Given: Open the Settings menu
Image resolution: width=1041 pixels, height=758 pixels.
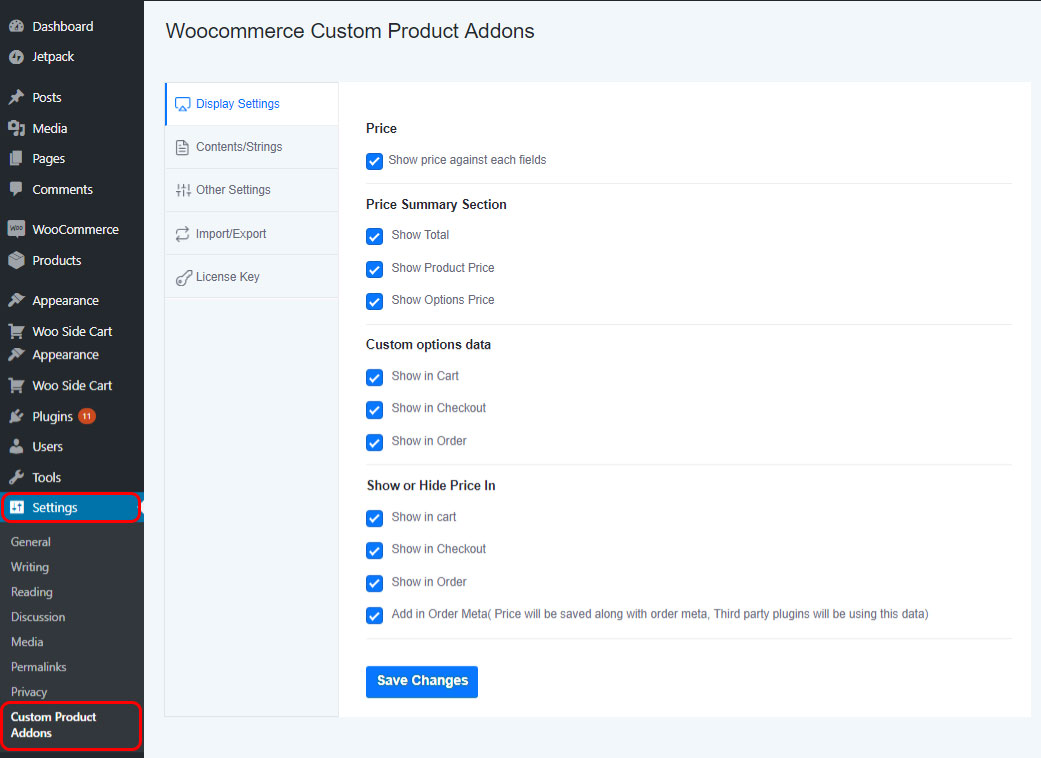Looking at the screenshot, I should tap(71, 508).
